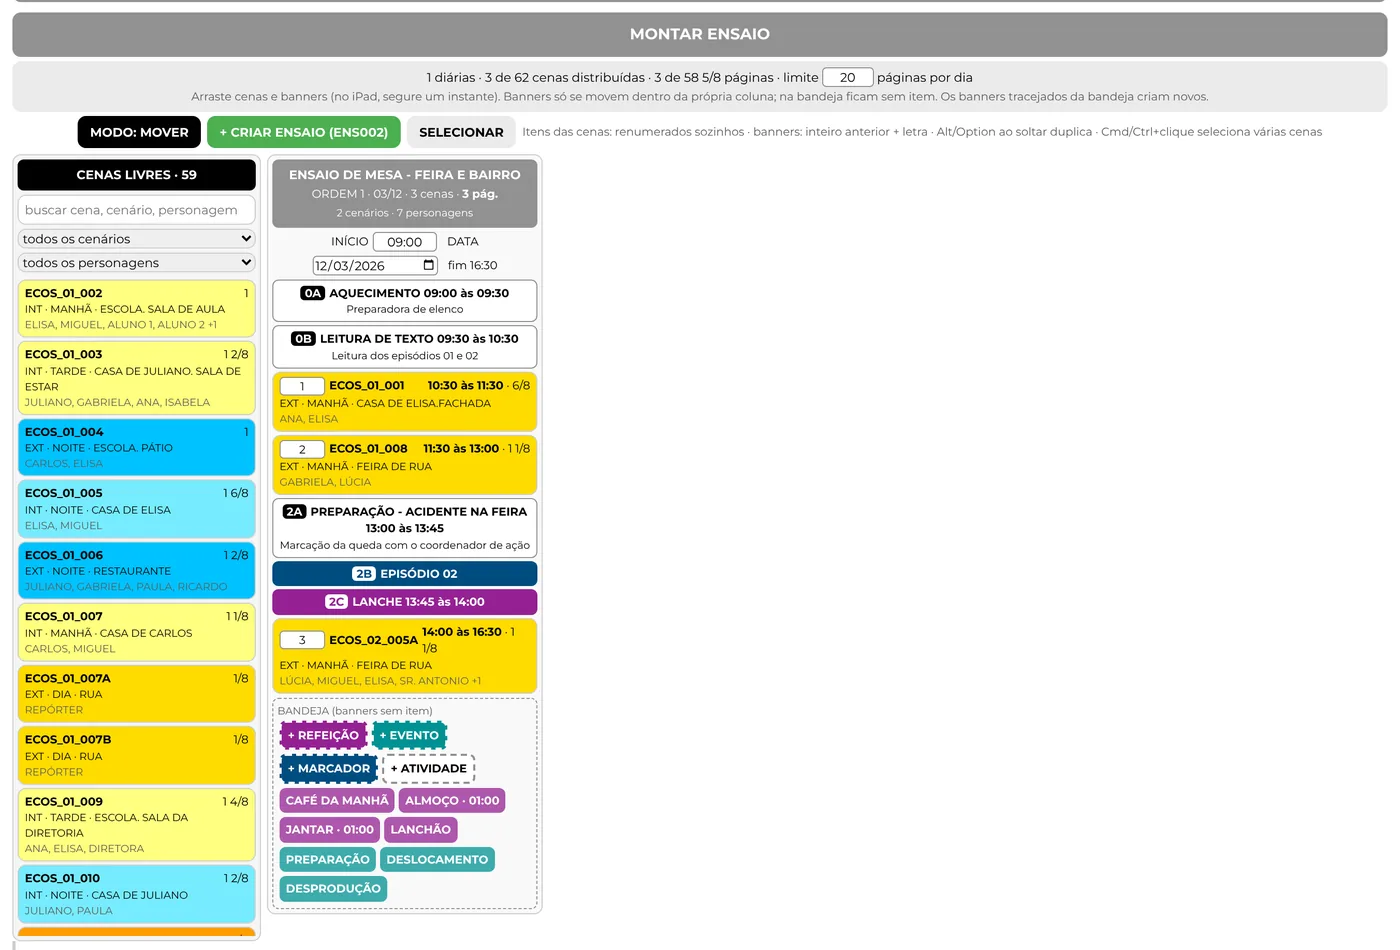
Task: Select the PREPARAÇÃO - ACIDENTE NA FEIRA banner
Action: [405, 527]
